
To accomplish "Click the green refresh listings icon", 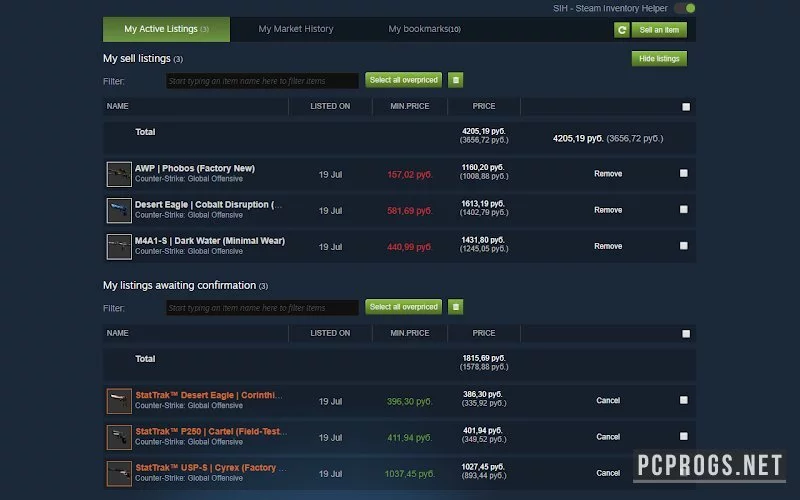I will (x=621, y=30).
